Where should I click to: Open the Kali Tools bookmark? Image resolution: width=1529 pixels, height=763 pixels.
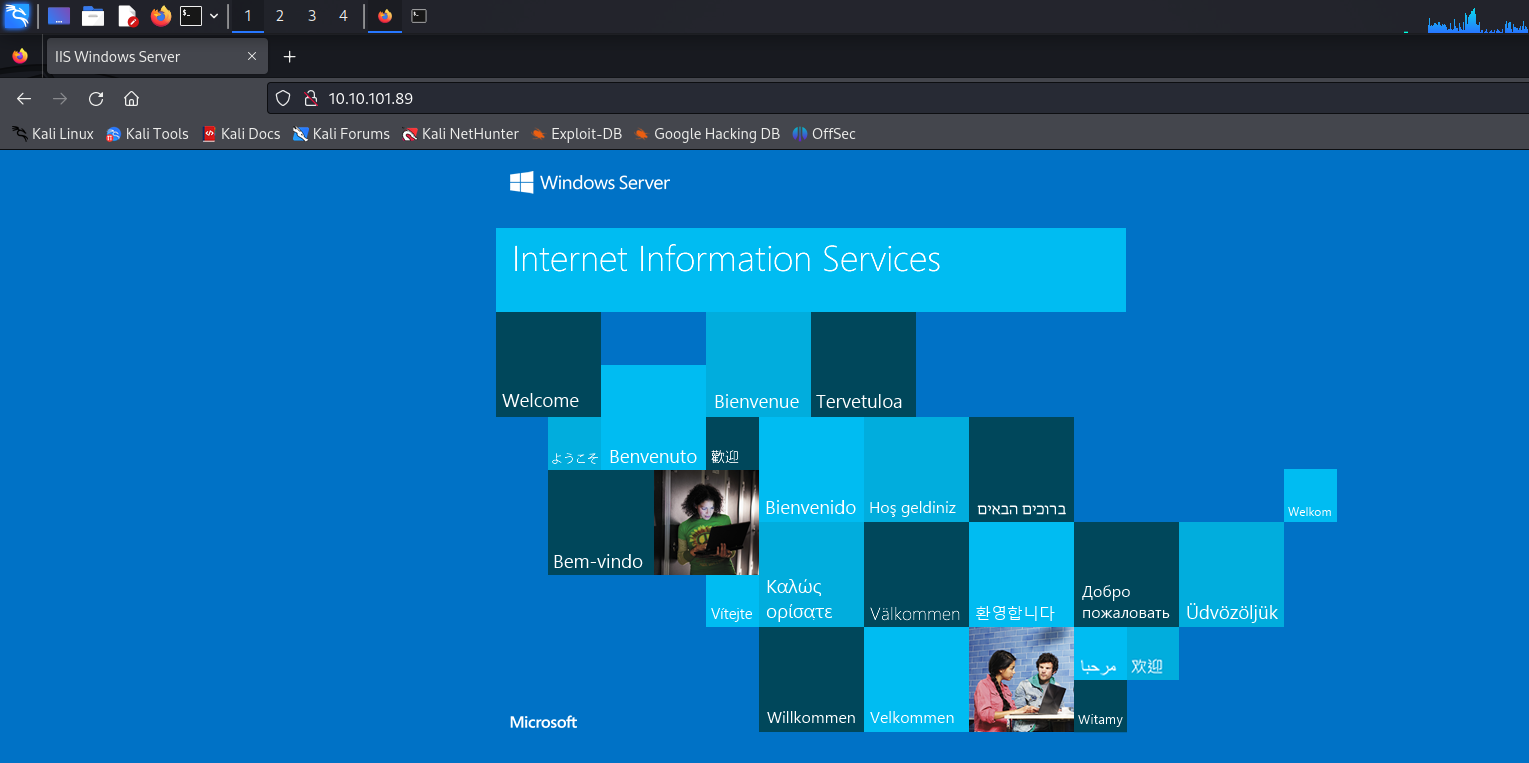(147, 134)
